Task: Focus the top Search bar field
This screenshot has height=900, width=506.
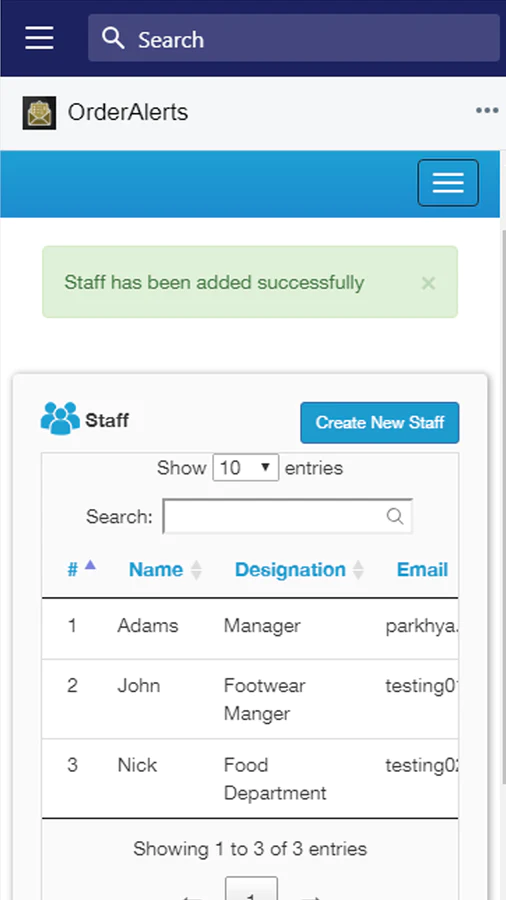Action: [294, 38]
